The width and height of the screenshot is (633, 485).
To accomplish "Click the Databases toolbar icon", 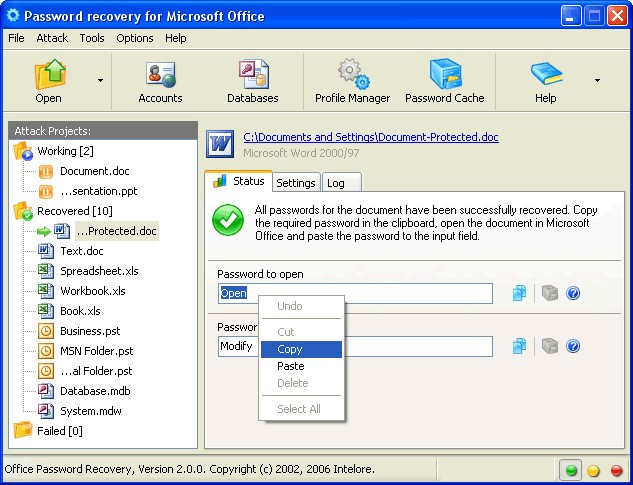I will coord(253,73).
